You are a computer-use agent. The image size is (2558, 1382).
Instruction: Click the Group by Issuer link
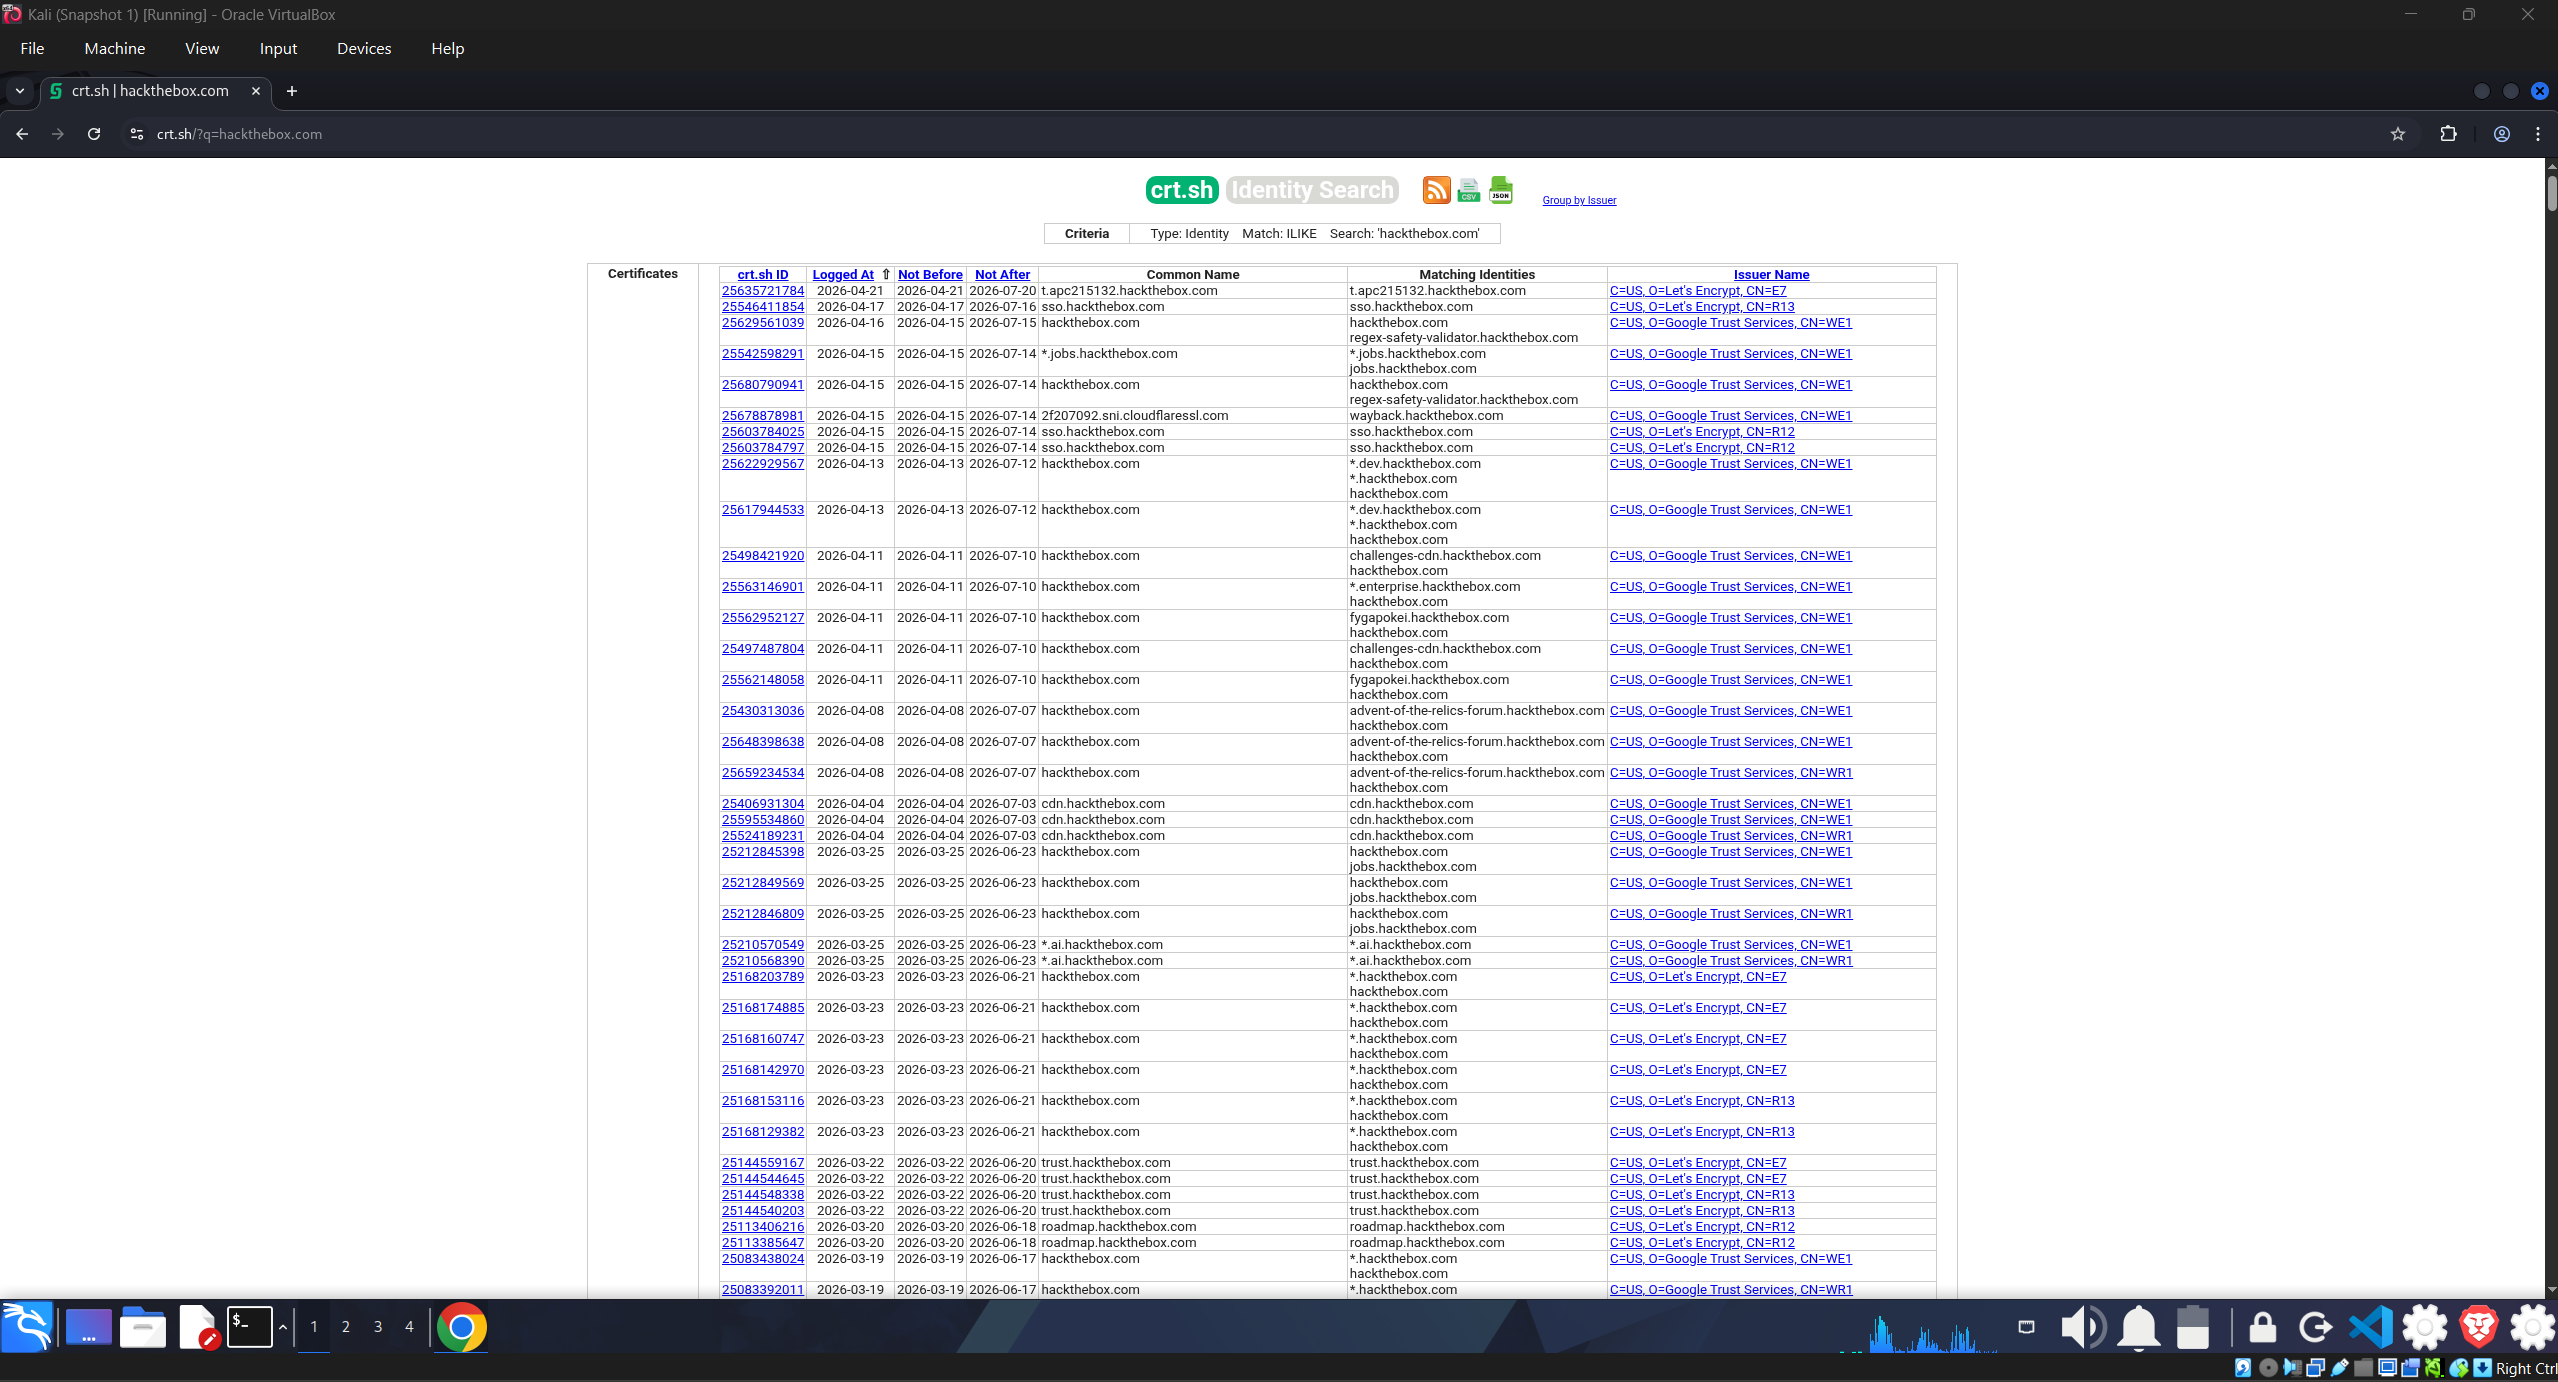click(1579, 200)
